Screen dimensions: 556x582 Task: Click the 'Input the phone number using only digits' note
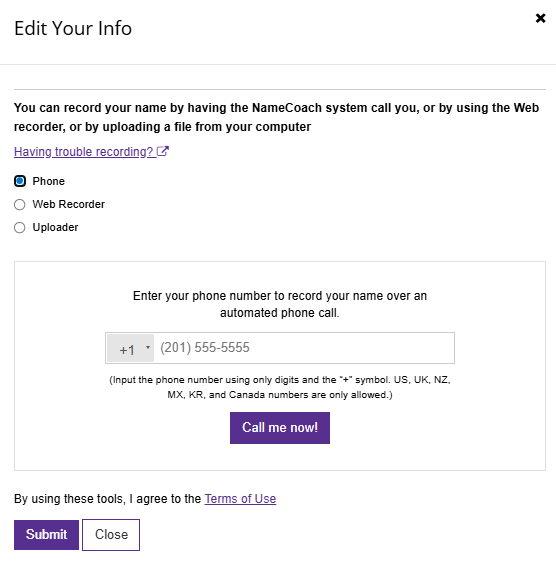pyautogui.click(x=280, y=387)
